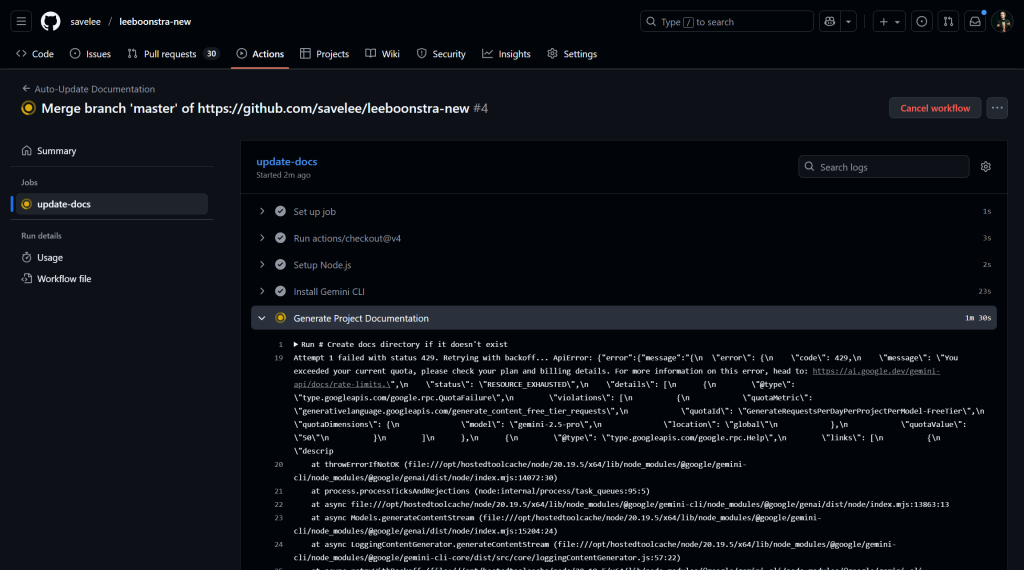Click the '1m 30s' step duration
This screenshot has width=1024, height=570.
point(978,318)
